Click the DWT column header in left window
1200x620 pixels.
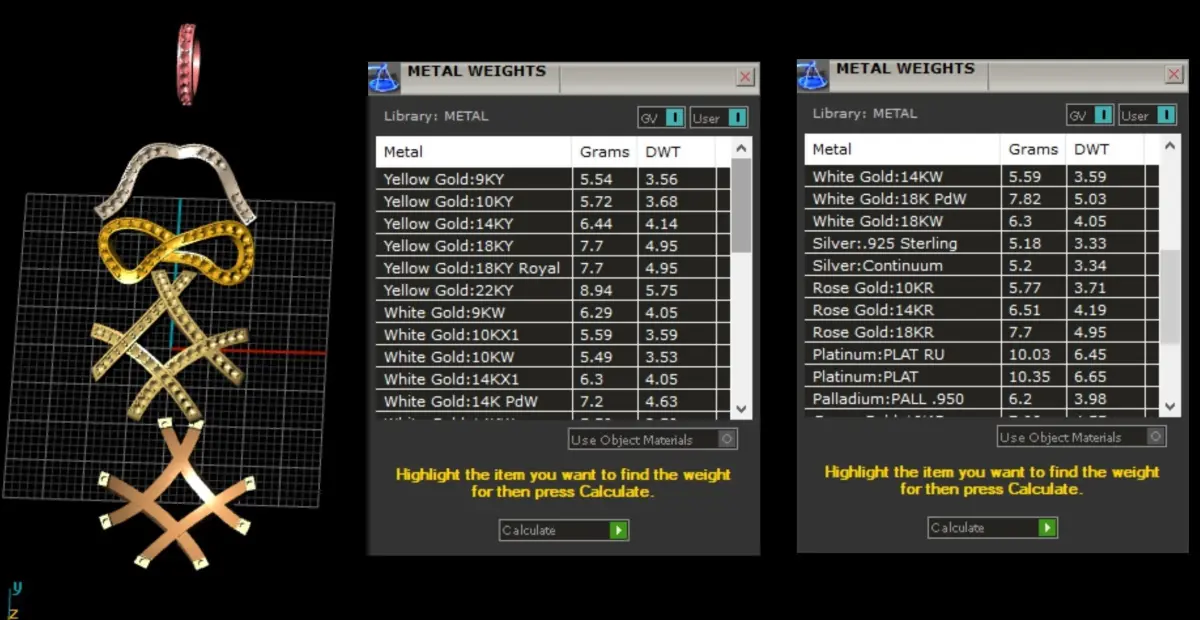click(x=676, y=152)
